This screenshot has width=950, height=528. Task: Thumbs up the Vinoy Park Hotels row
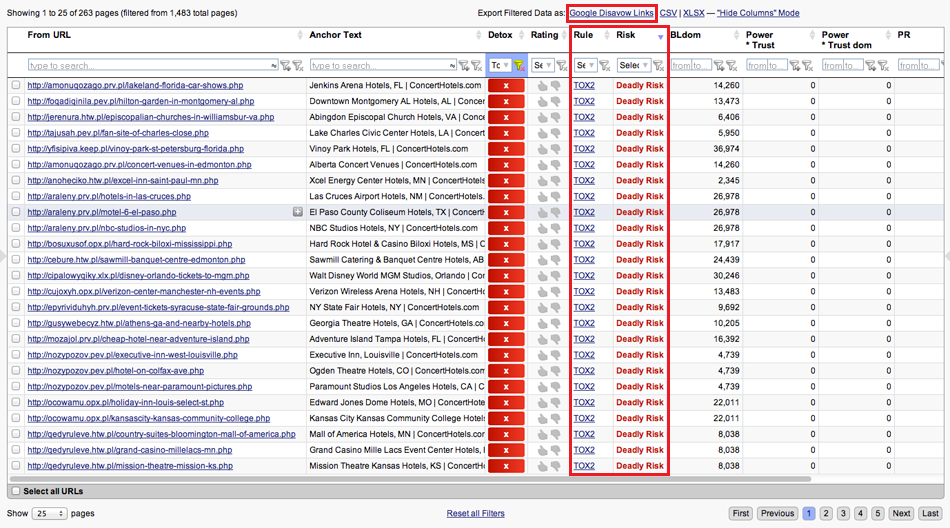542,149
